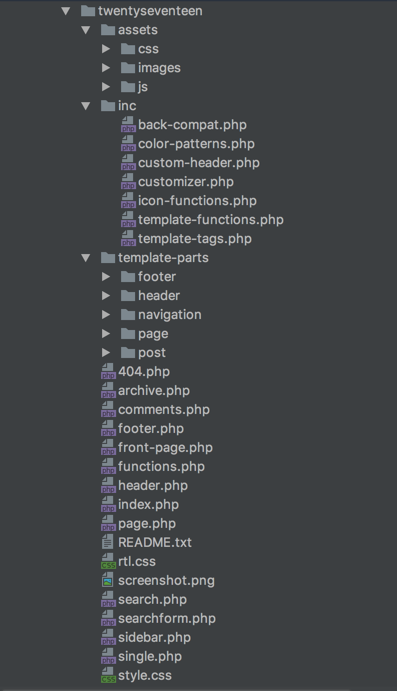Viewport: 397px width, 691px height.
Task: Select the back-compat.php file name
Action: 192,125
